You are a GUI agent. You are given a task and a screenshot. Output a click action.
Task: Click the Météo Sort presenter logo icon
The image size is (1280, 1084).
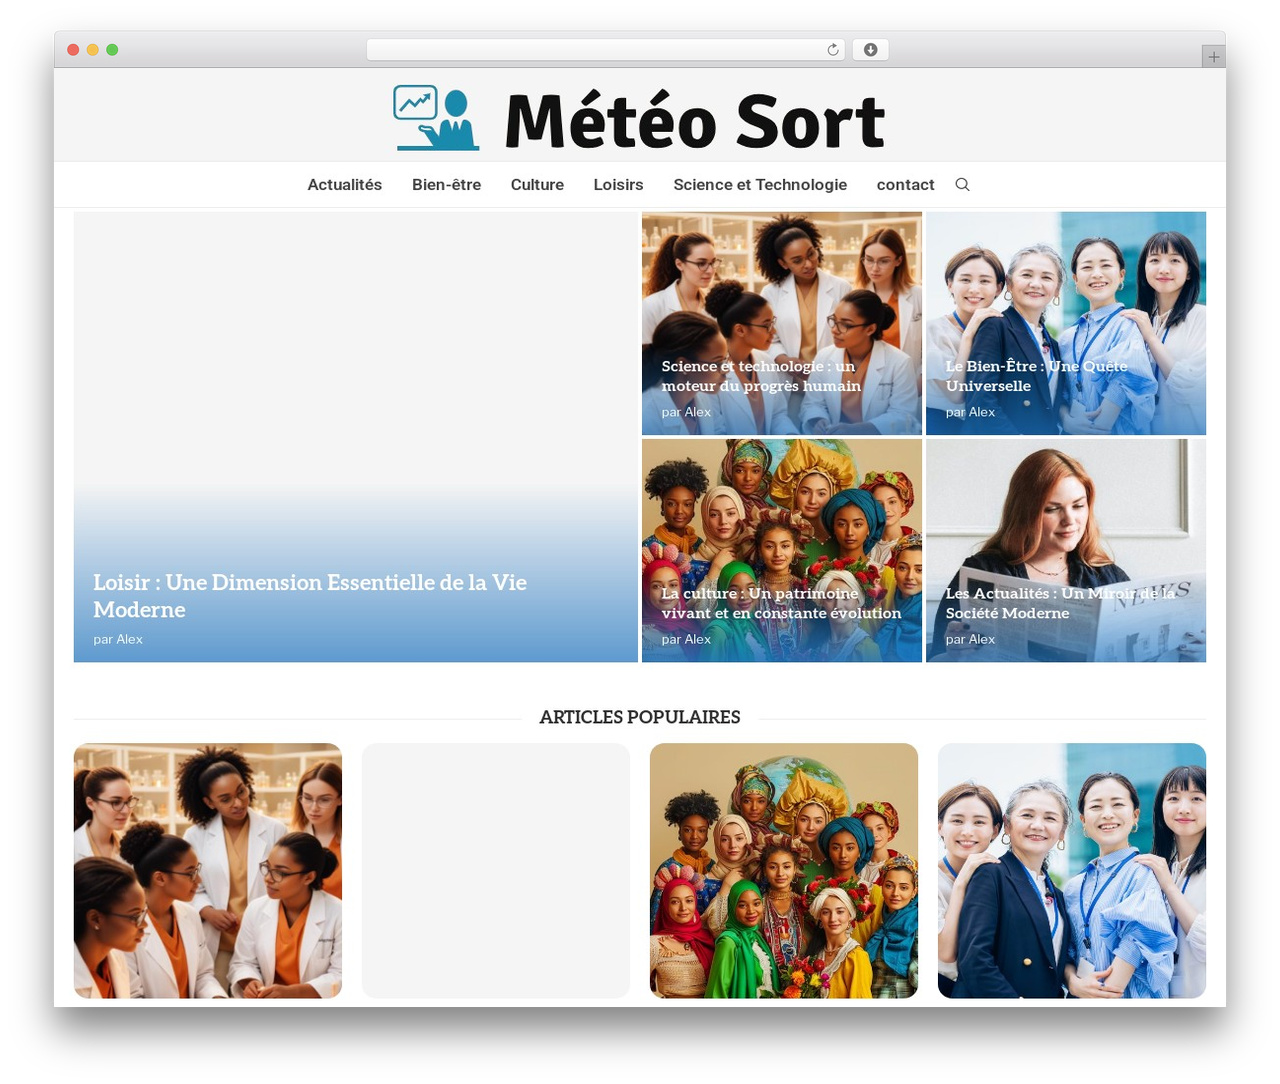click(x=436, y=118)
